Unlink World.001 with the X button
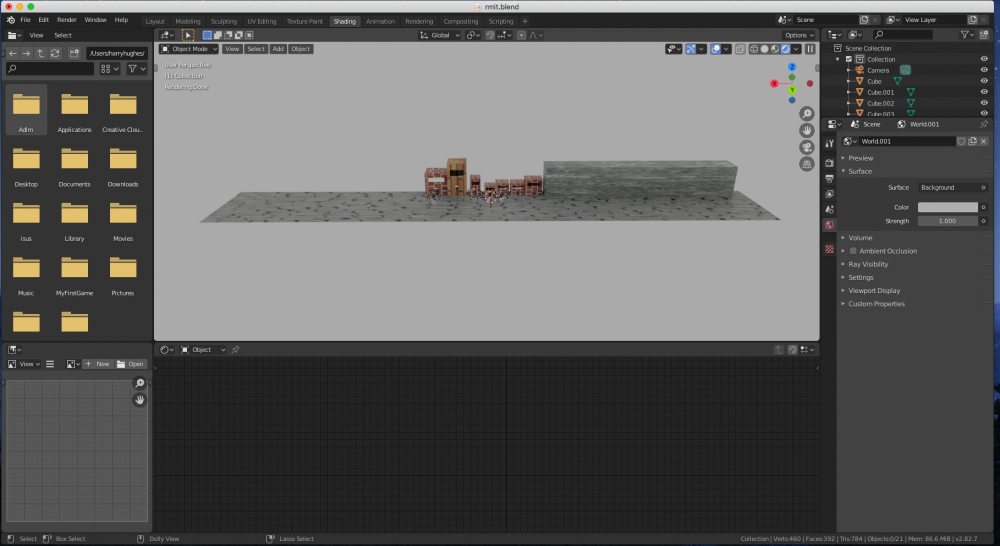Image resolution: width=1000 pixels, height=546 pixels. [983, 141]
